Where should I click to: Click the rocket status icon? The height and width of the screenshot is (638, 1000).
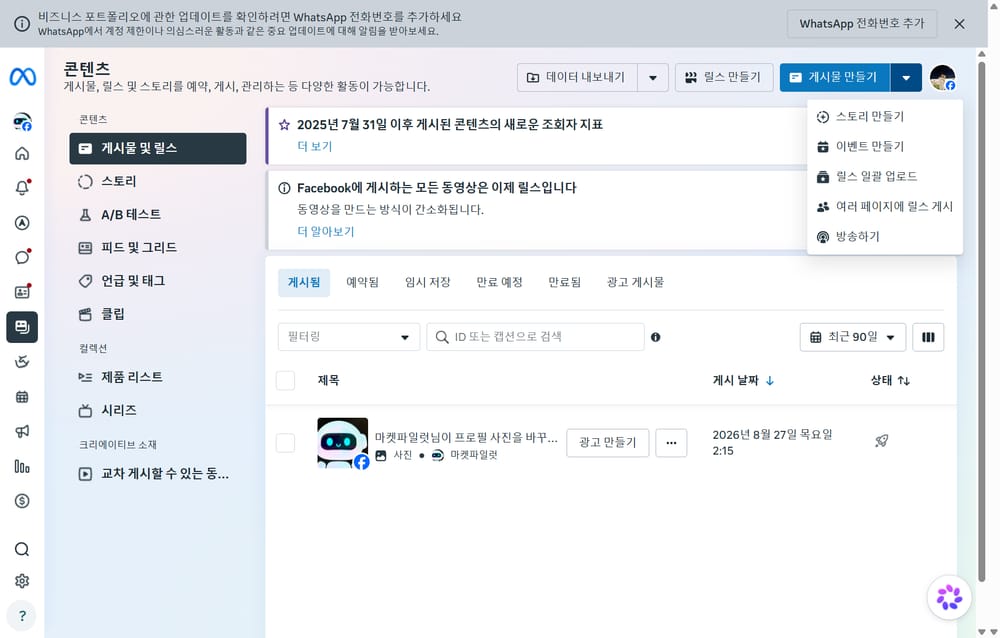click(x=882, y=440)
